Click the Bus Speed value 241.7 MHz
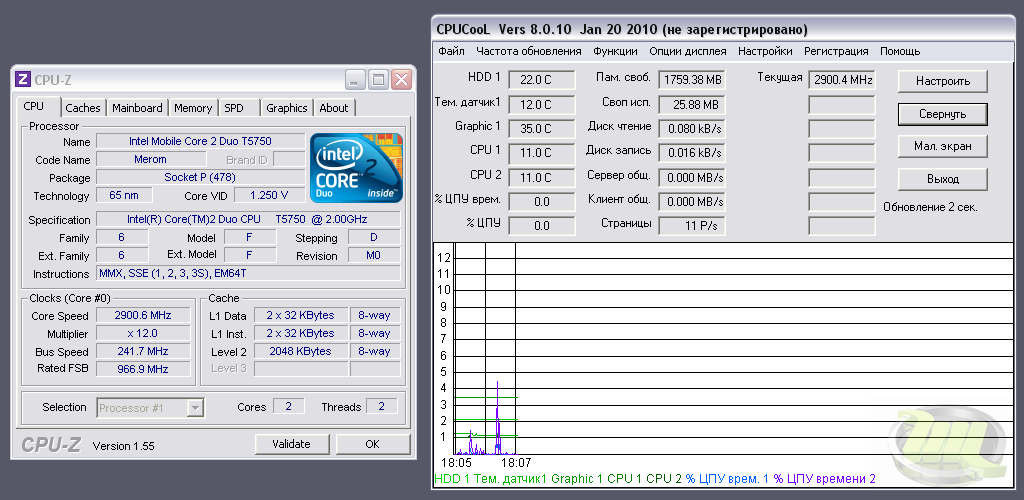Image resolution: width=1024 pixels, height=500 pixels. pos(143,351)
